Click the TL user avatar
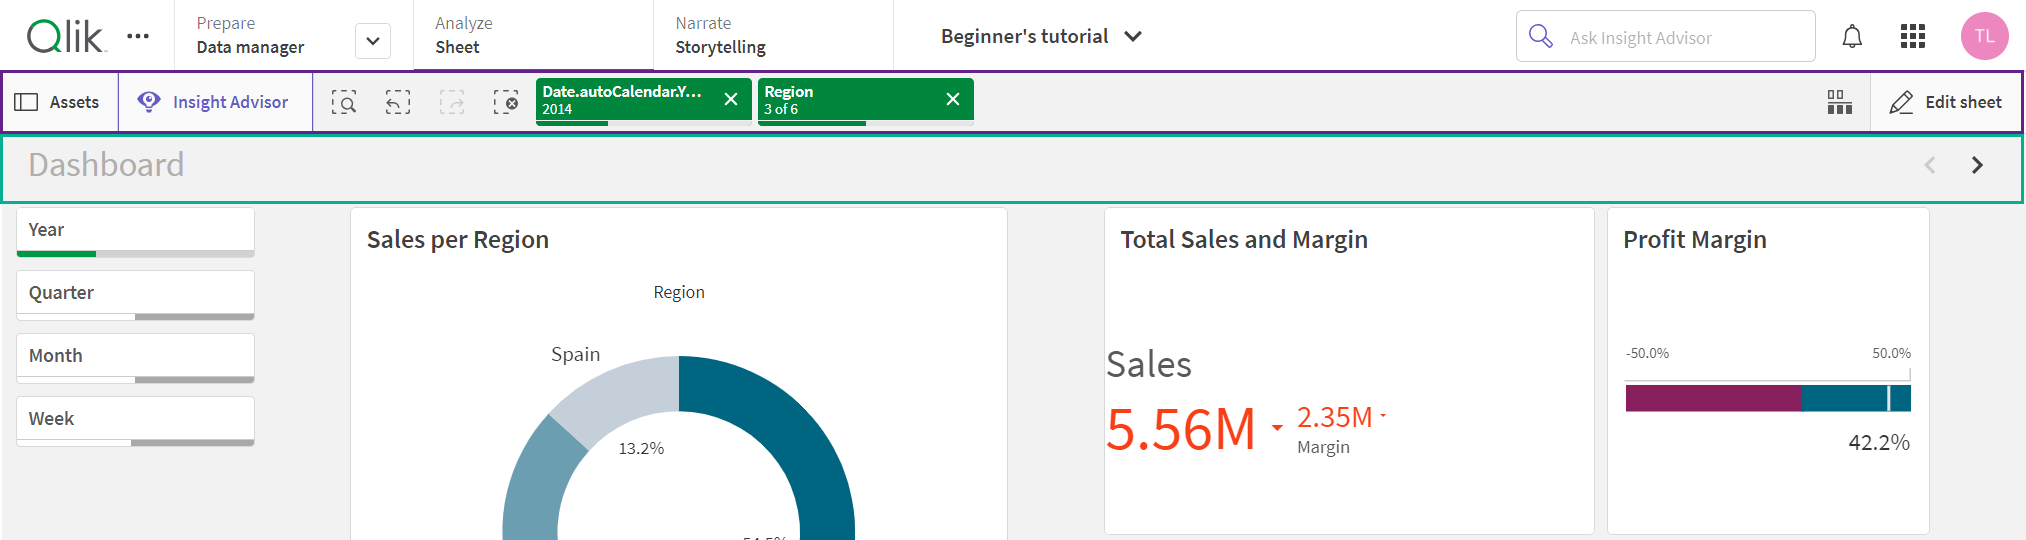2026x540 pixels. (x=1984, y=37)
